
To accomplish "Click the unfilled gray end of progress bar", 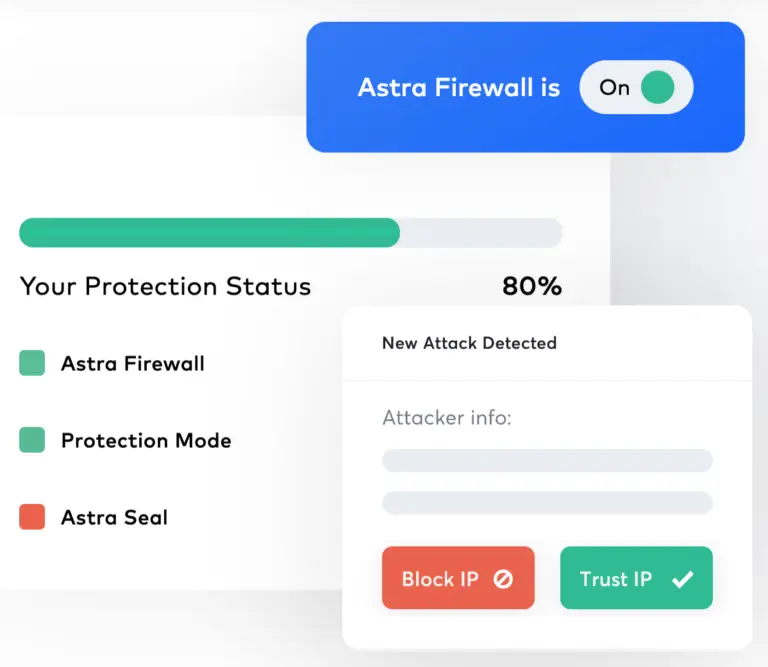I will click(482, 233).
